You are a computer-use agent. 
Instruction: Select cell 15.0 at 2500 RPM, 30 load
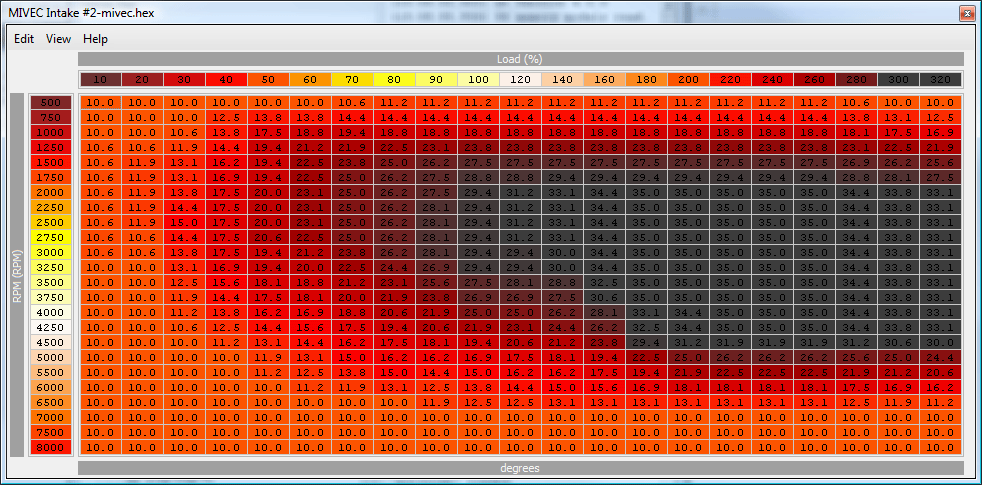pyautogui.click(x=184, y=222)
